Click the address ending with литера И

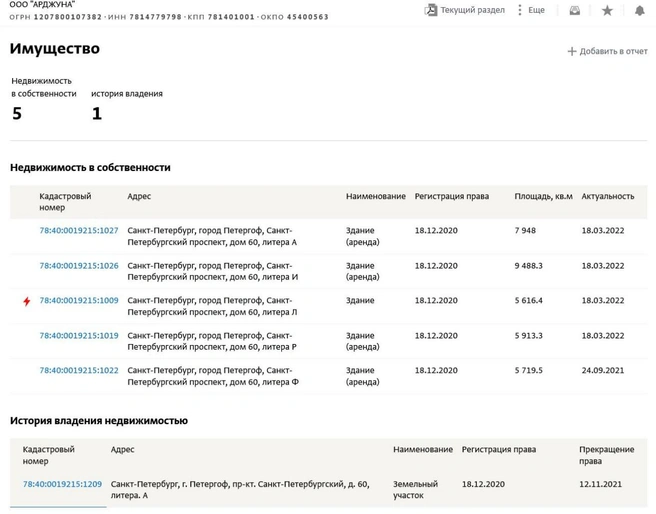(213, 271)
